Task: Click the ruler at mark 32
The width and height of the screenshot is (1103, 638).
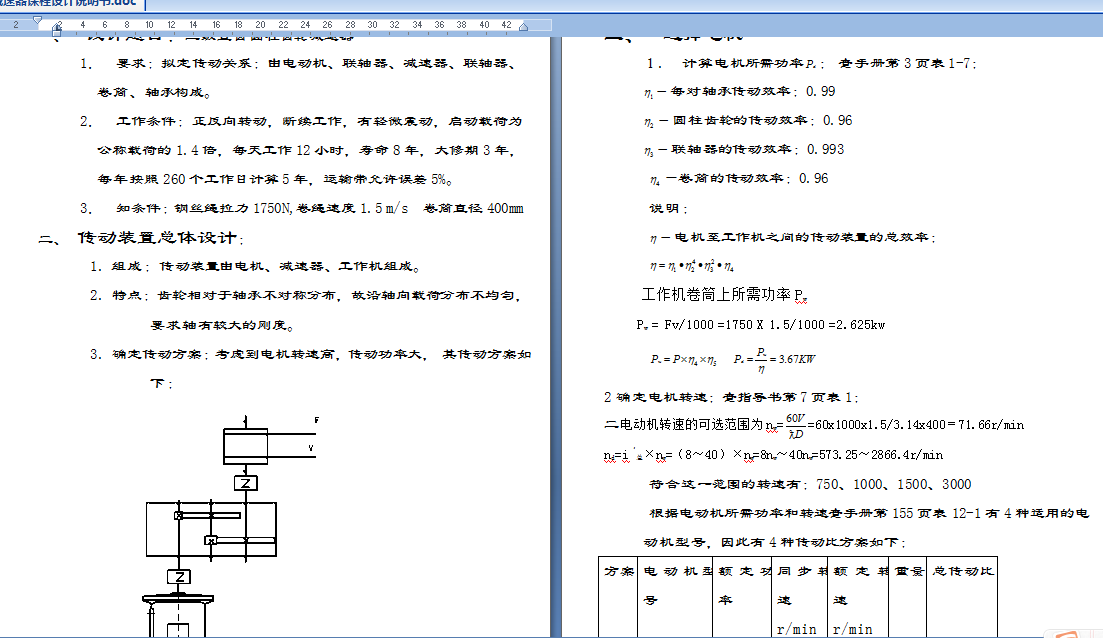Action: 395,25
